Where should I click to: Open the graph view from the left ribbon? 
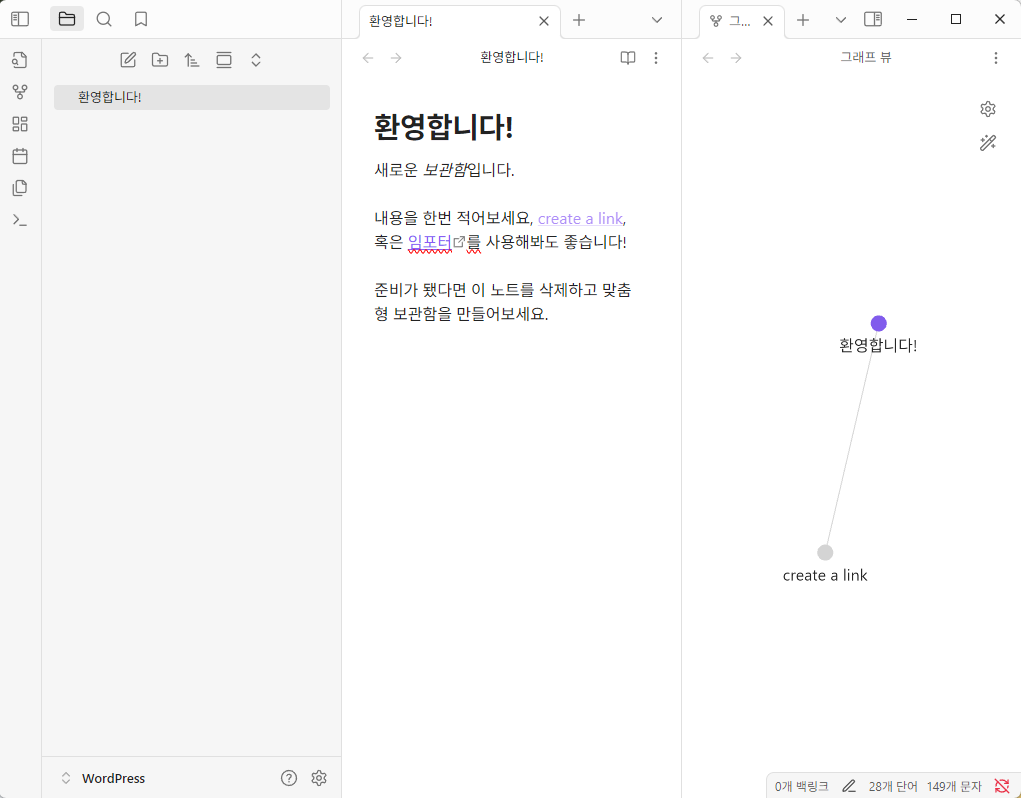[19, 91]
